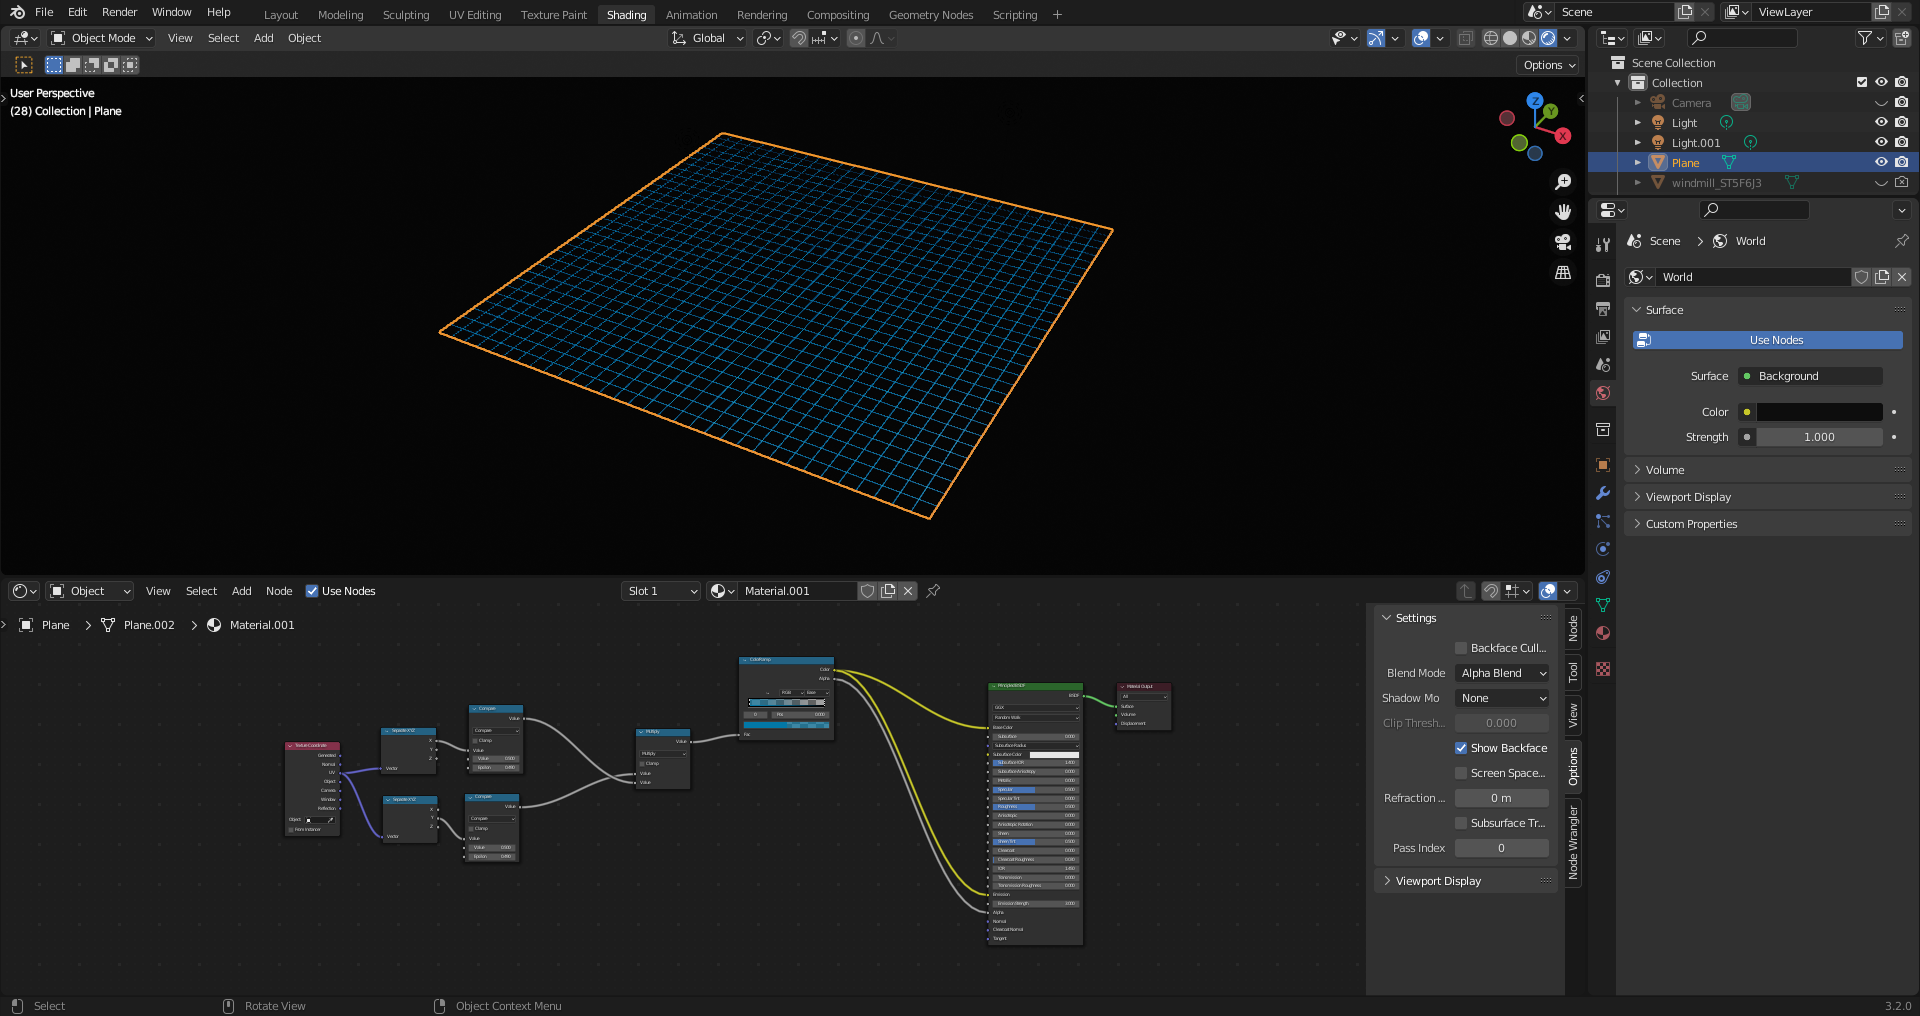
Task: Enable the Backface Culling checkbox
Action: click(1461, 648)
